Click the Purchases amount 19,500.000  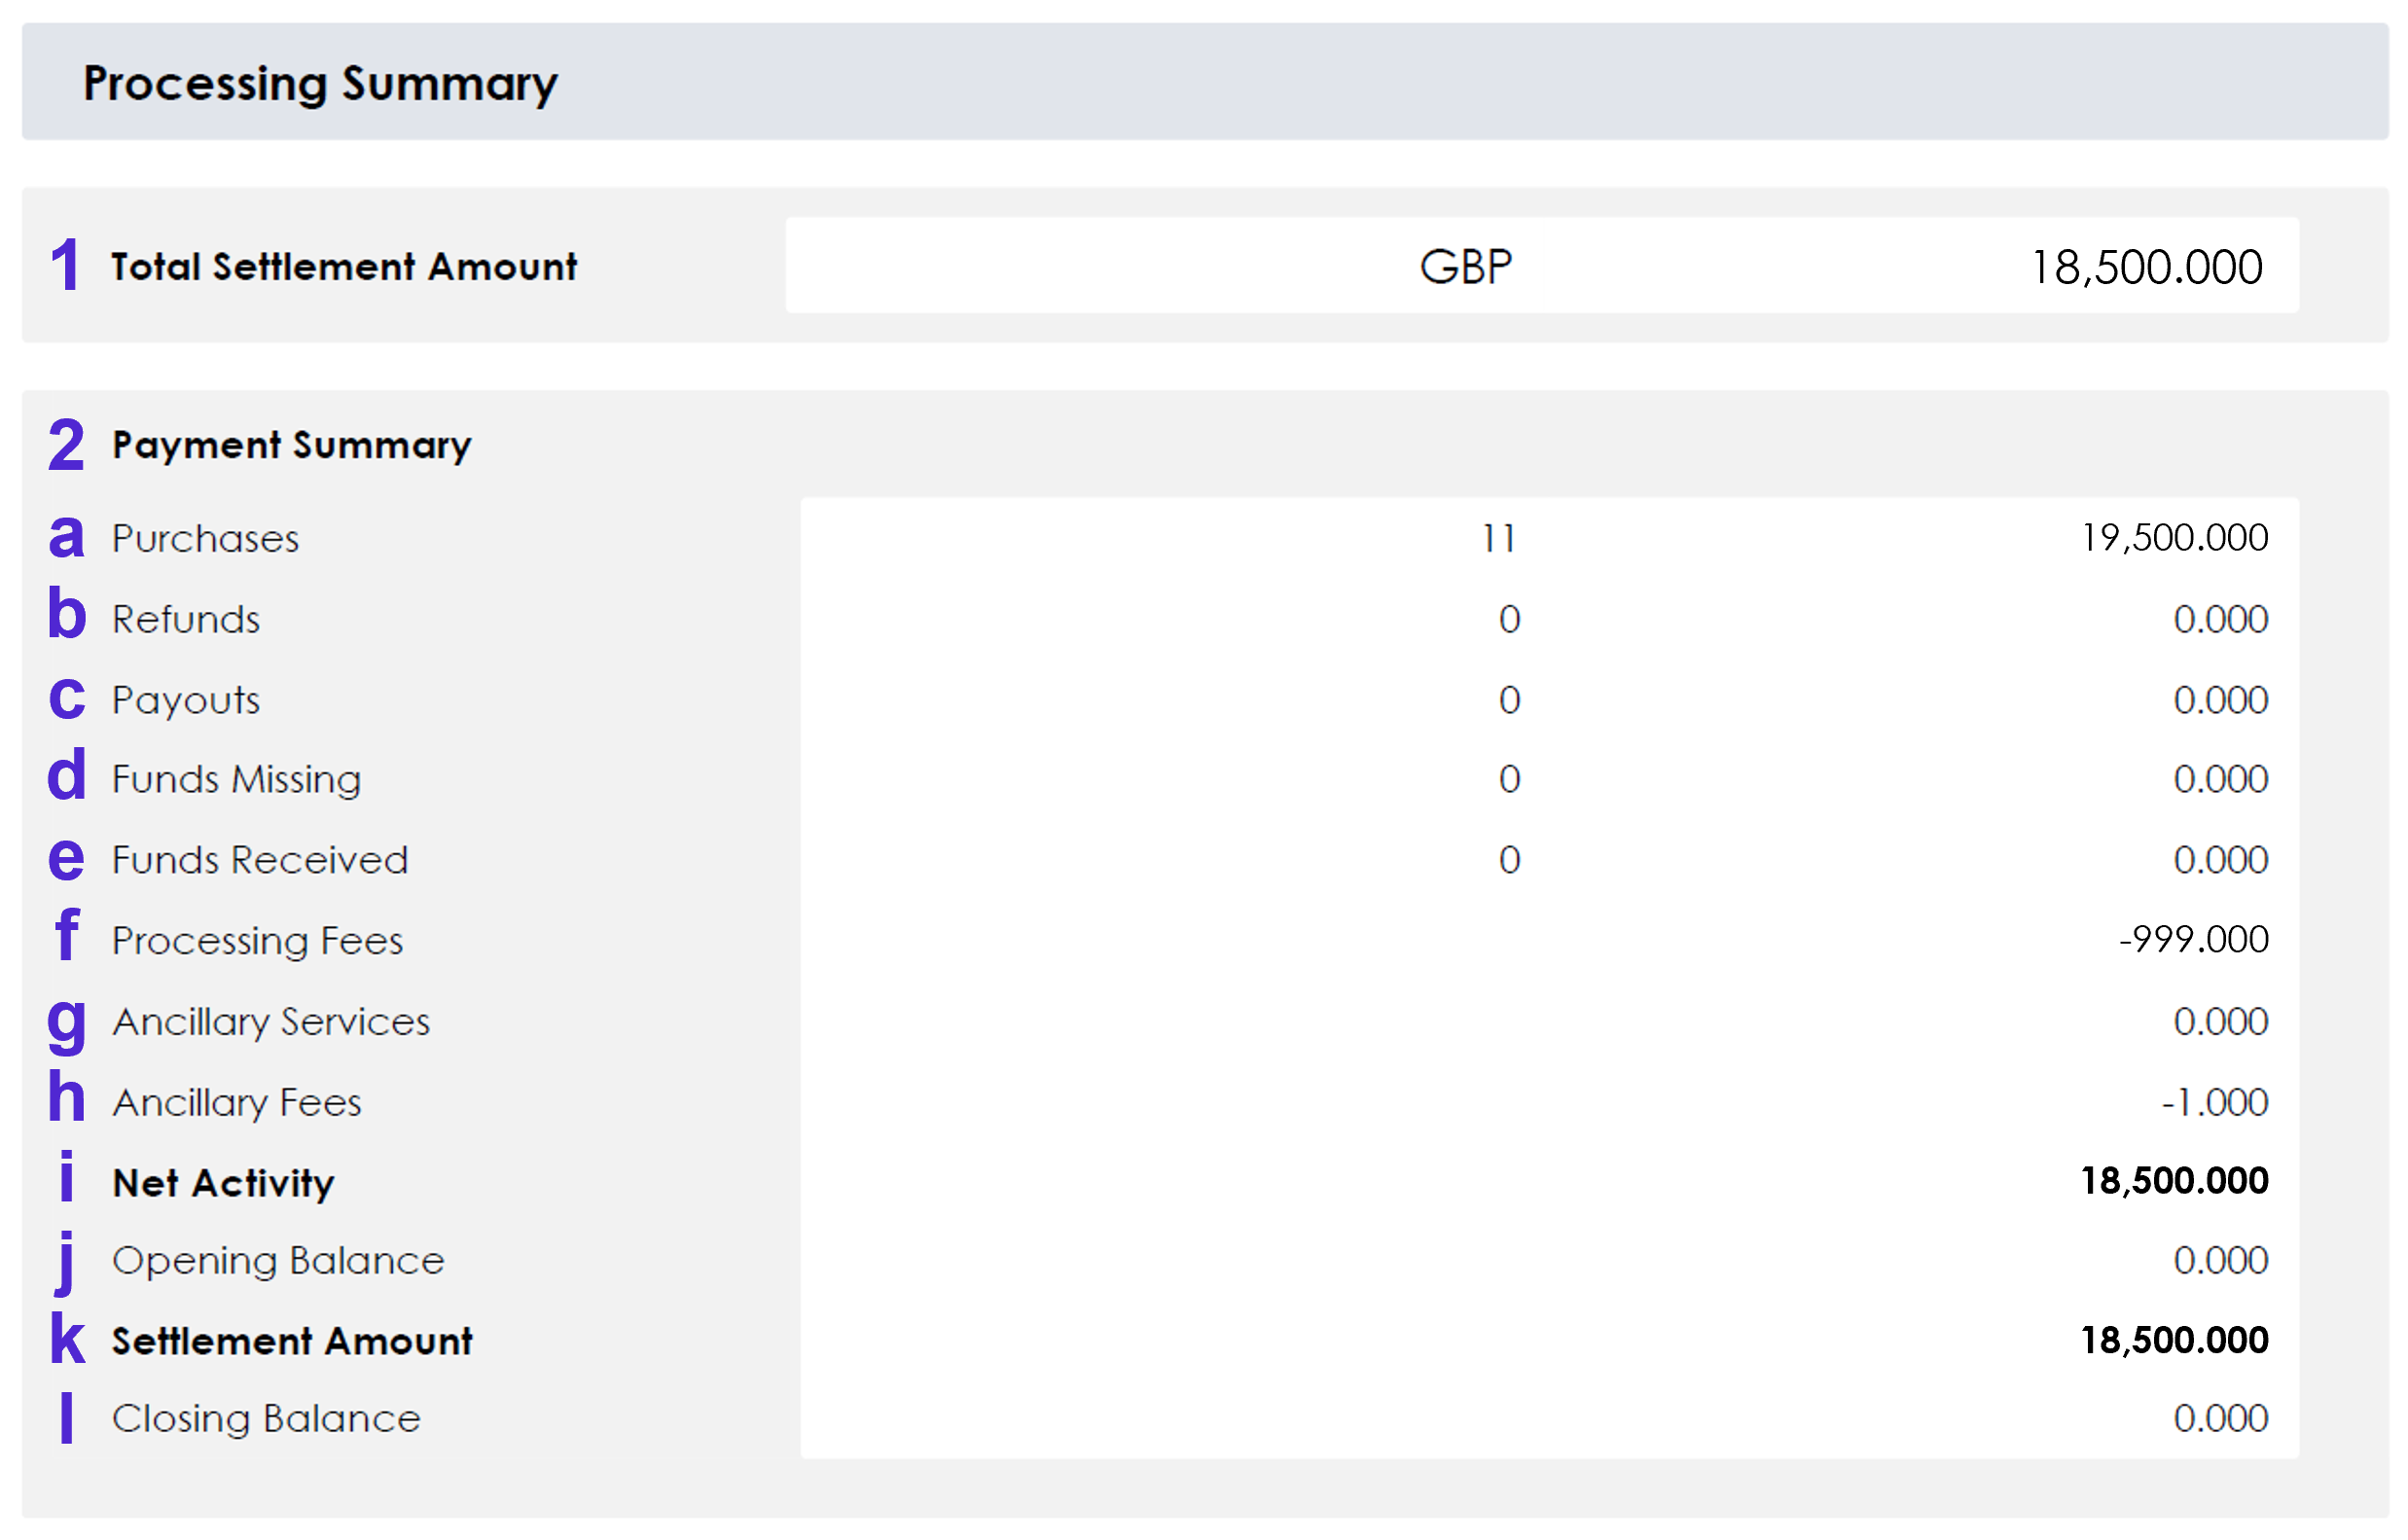point(2174,538)
